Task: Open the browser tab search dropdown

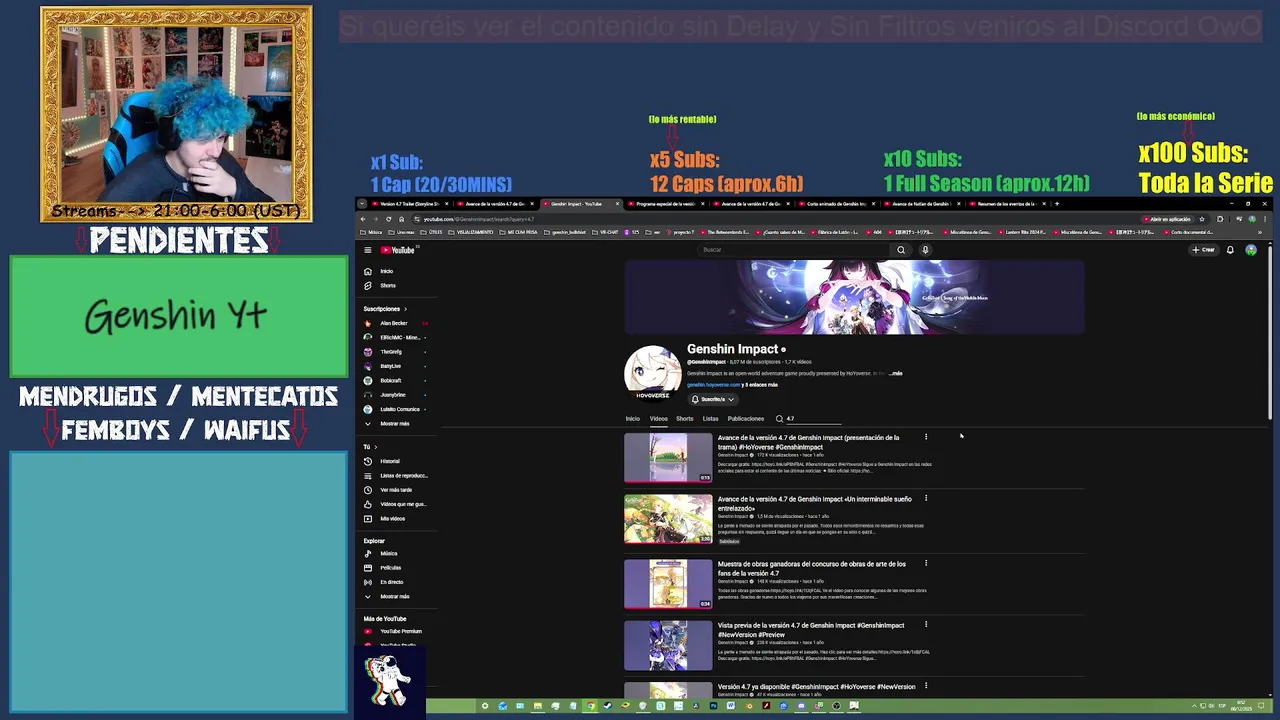Action: (362, 203)
